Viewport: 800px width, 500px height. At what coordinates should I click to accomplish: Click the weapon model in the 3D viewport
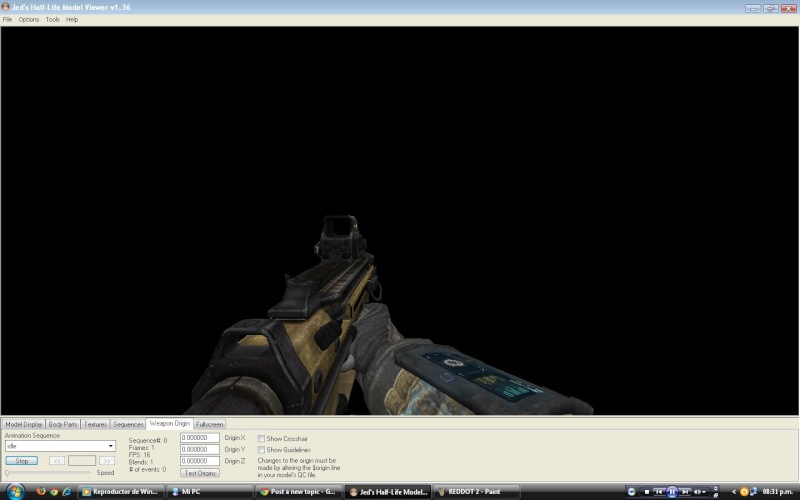point(327,327)
